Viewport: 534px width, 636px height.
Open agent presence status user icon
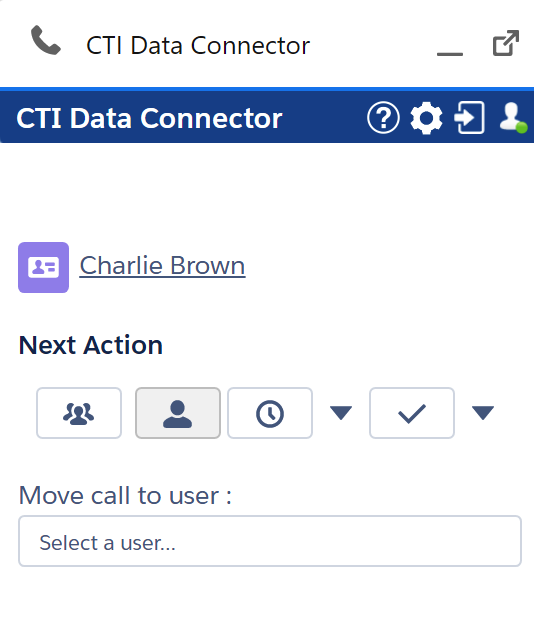513,117
